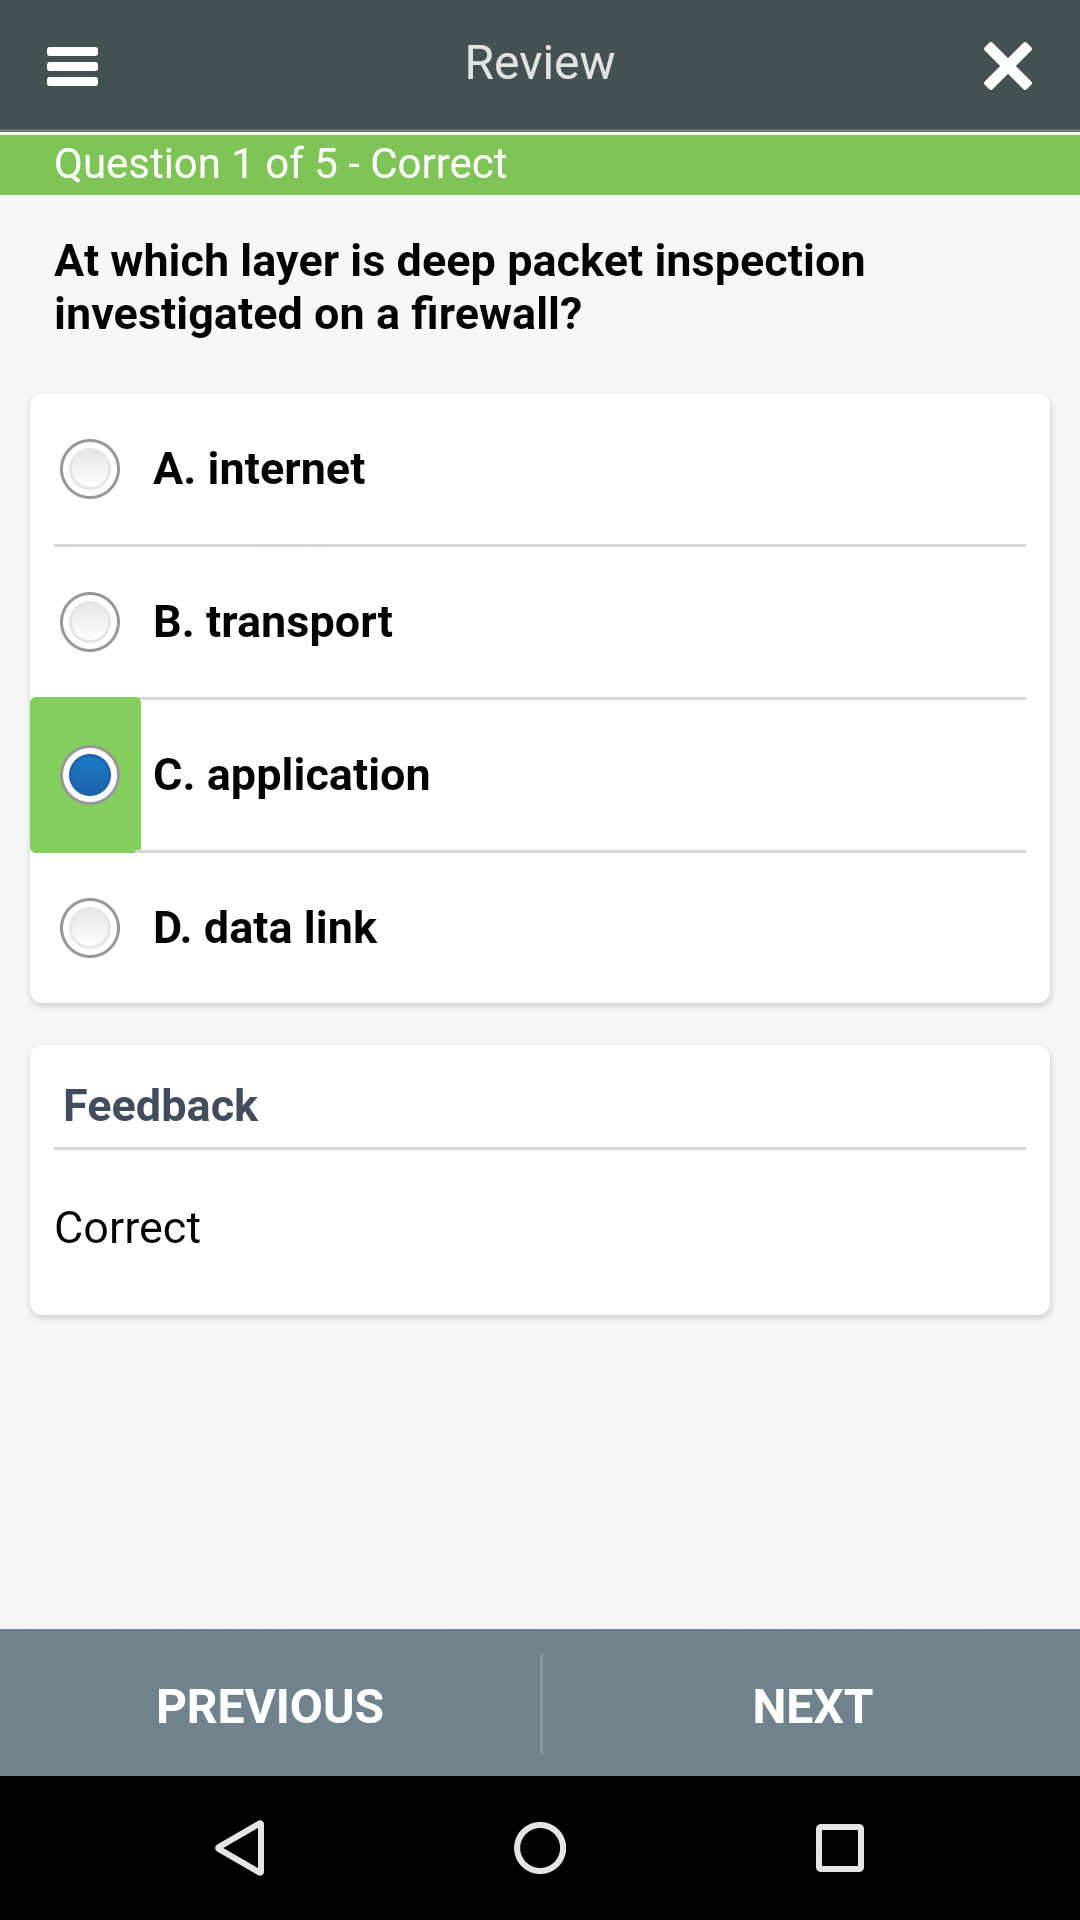Tap the question text about deep packet inspection
This screenshot has width=1080, height=1920.
459,287
